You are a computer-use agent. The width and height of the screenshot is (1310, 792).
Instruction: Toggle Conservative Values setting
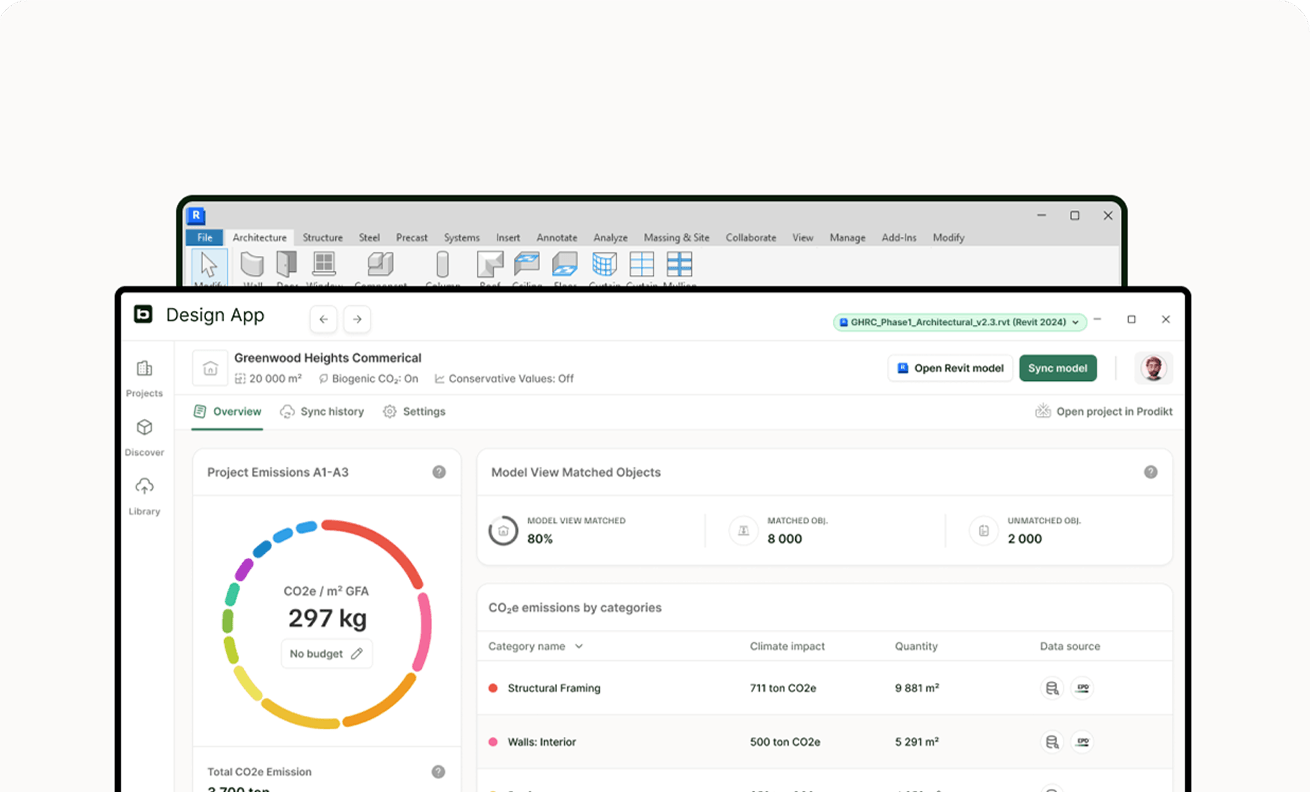(504, 379)
